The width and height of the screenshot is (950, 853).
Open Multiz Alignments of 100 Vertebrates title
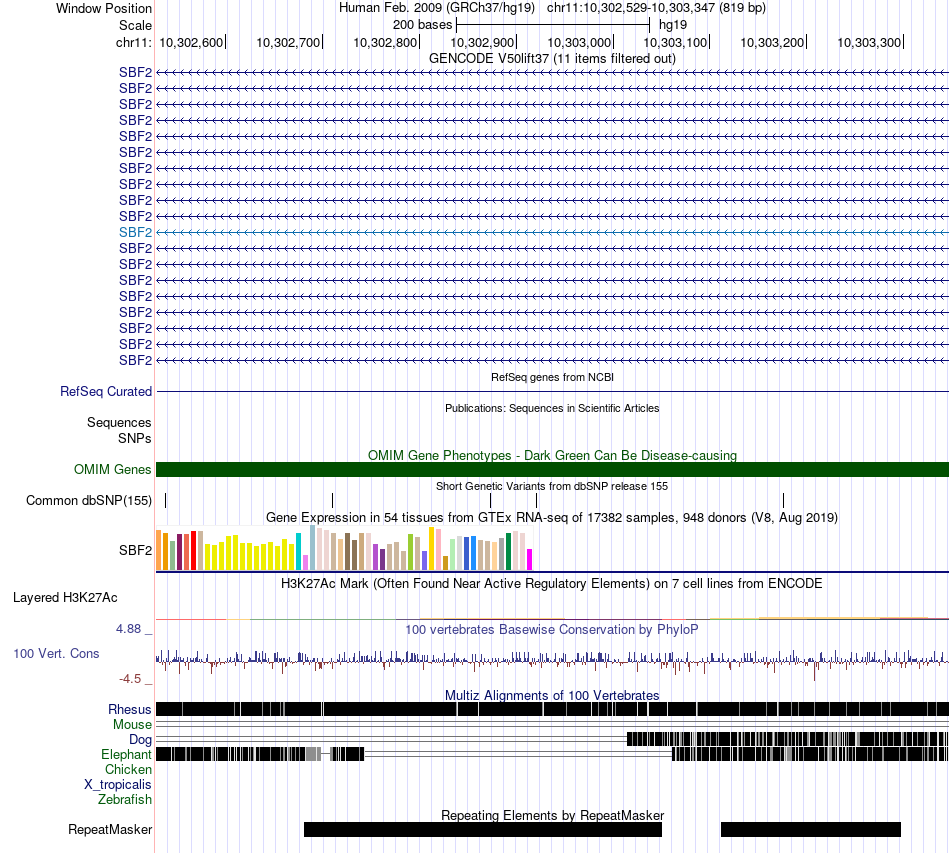552,695
